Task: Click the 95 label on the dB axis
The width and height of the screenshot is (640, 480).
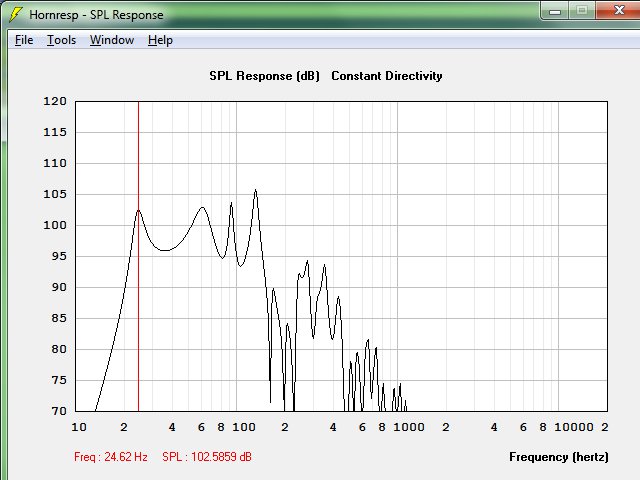Action: (x=59, y=256)
